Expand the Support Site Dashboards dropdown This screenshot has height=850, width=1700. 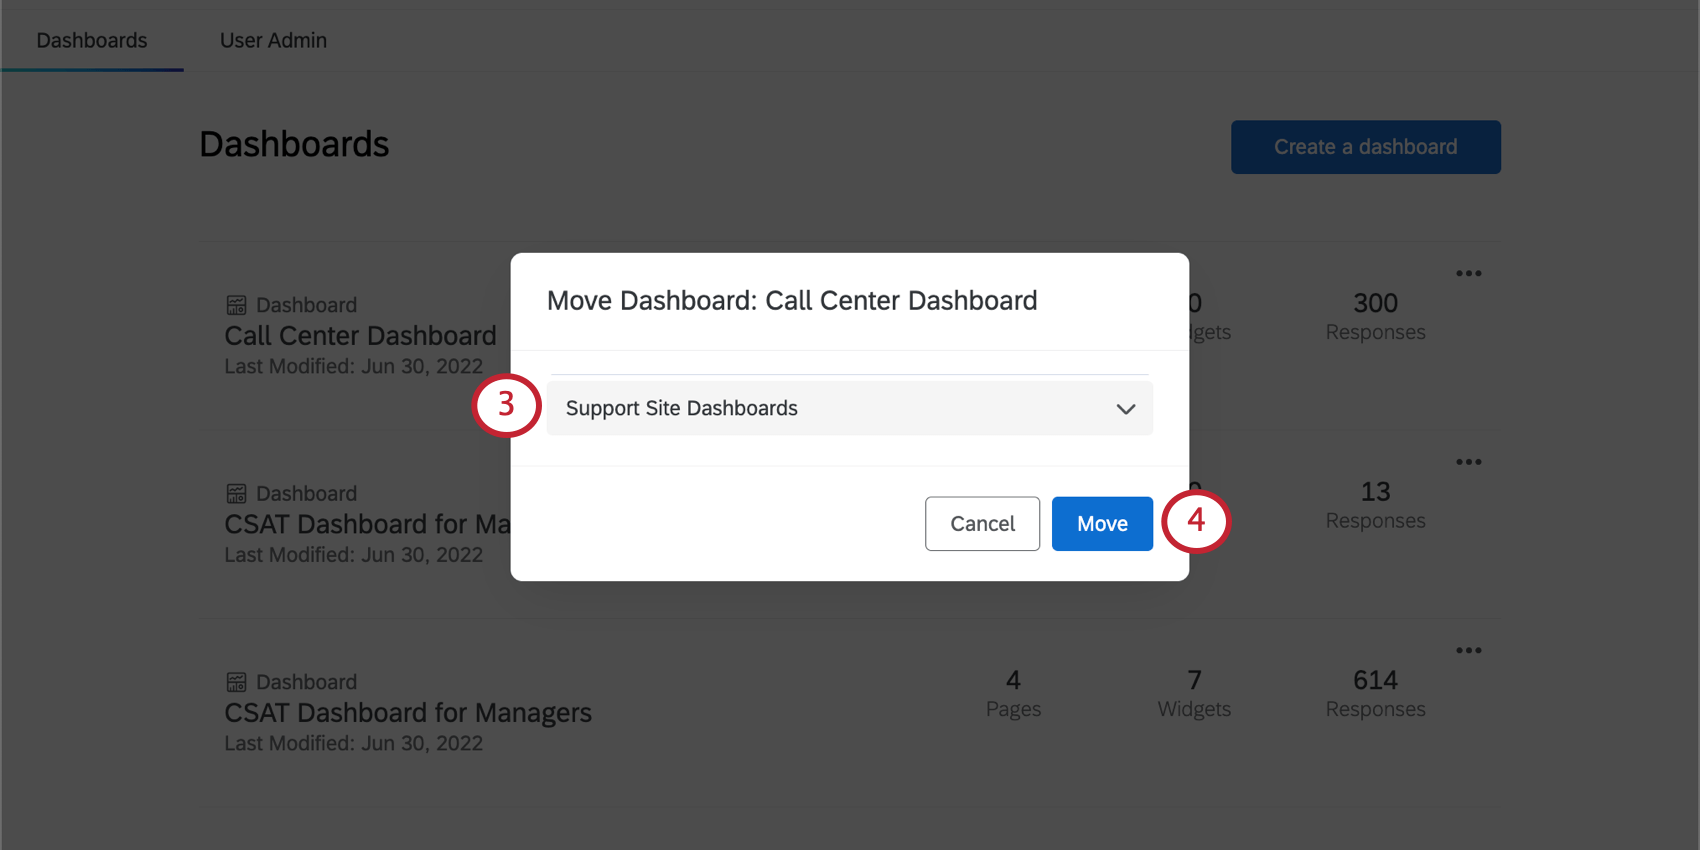[849, 408]
